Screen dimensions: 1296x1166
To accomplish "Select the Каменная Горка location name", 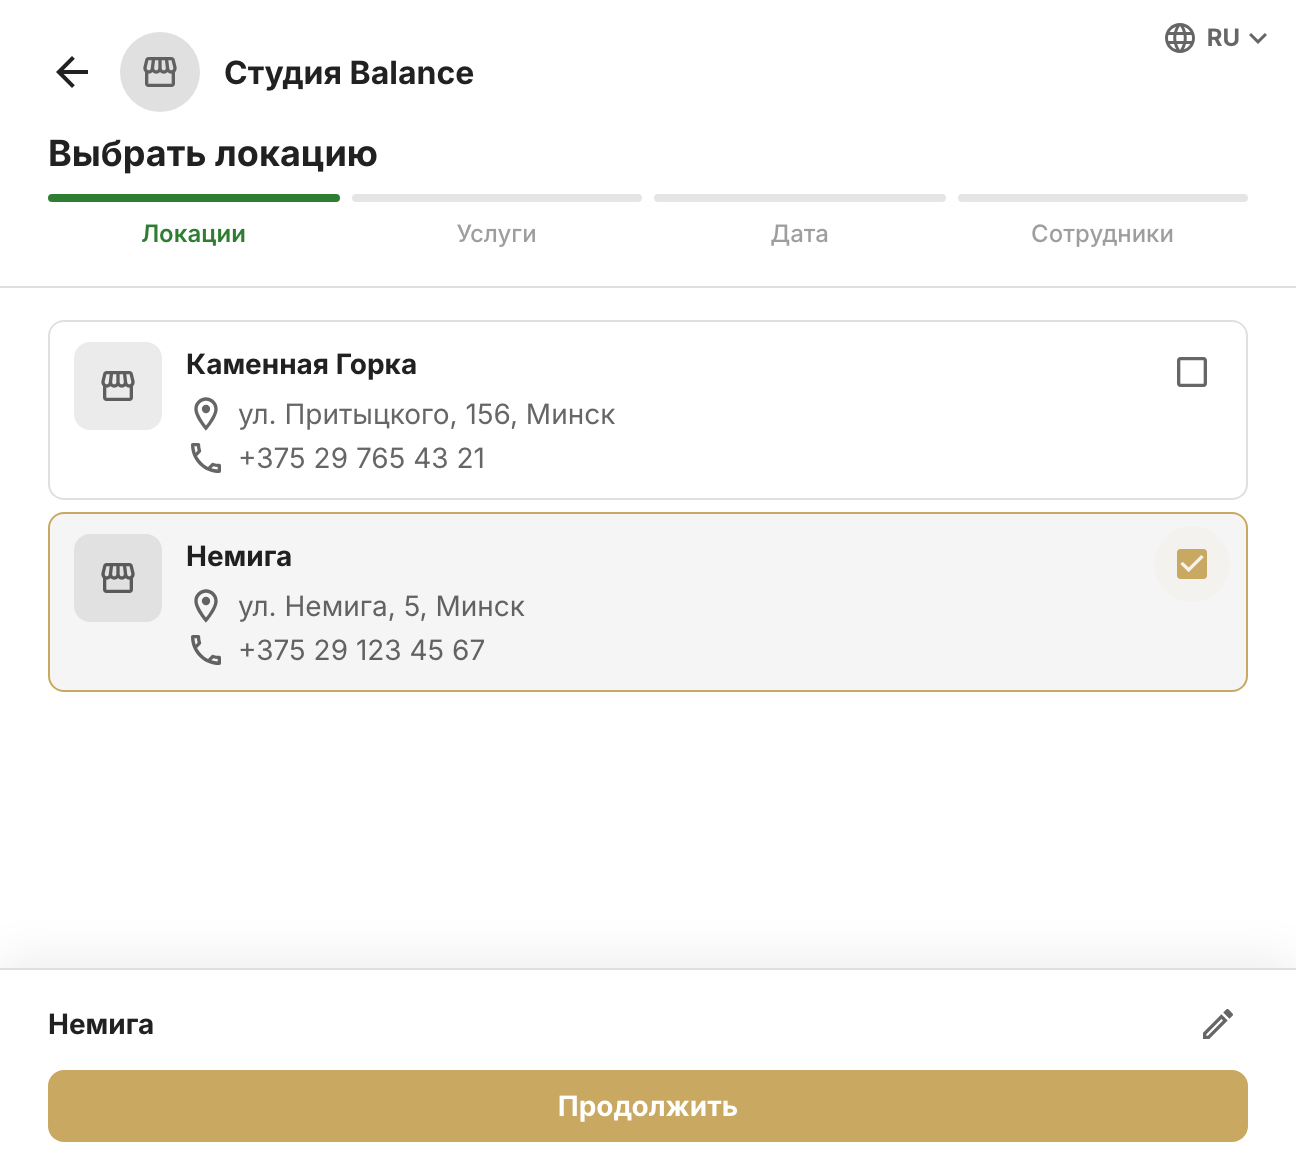I will pyautogui.click(x=301, y=365).
